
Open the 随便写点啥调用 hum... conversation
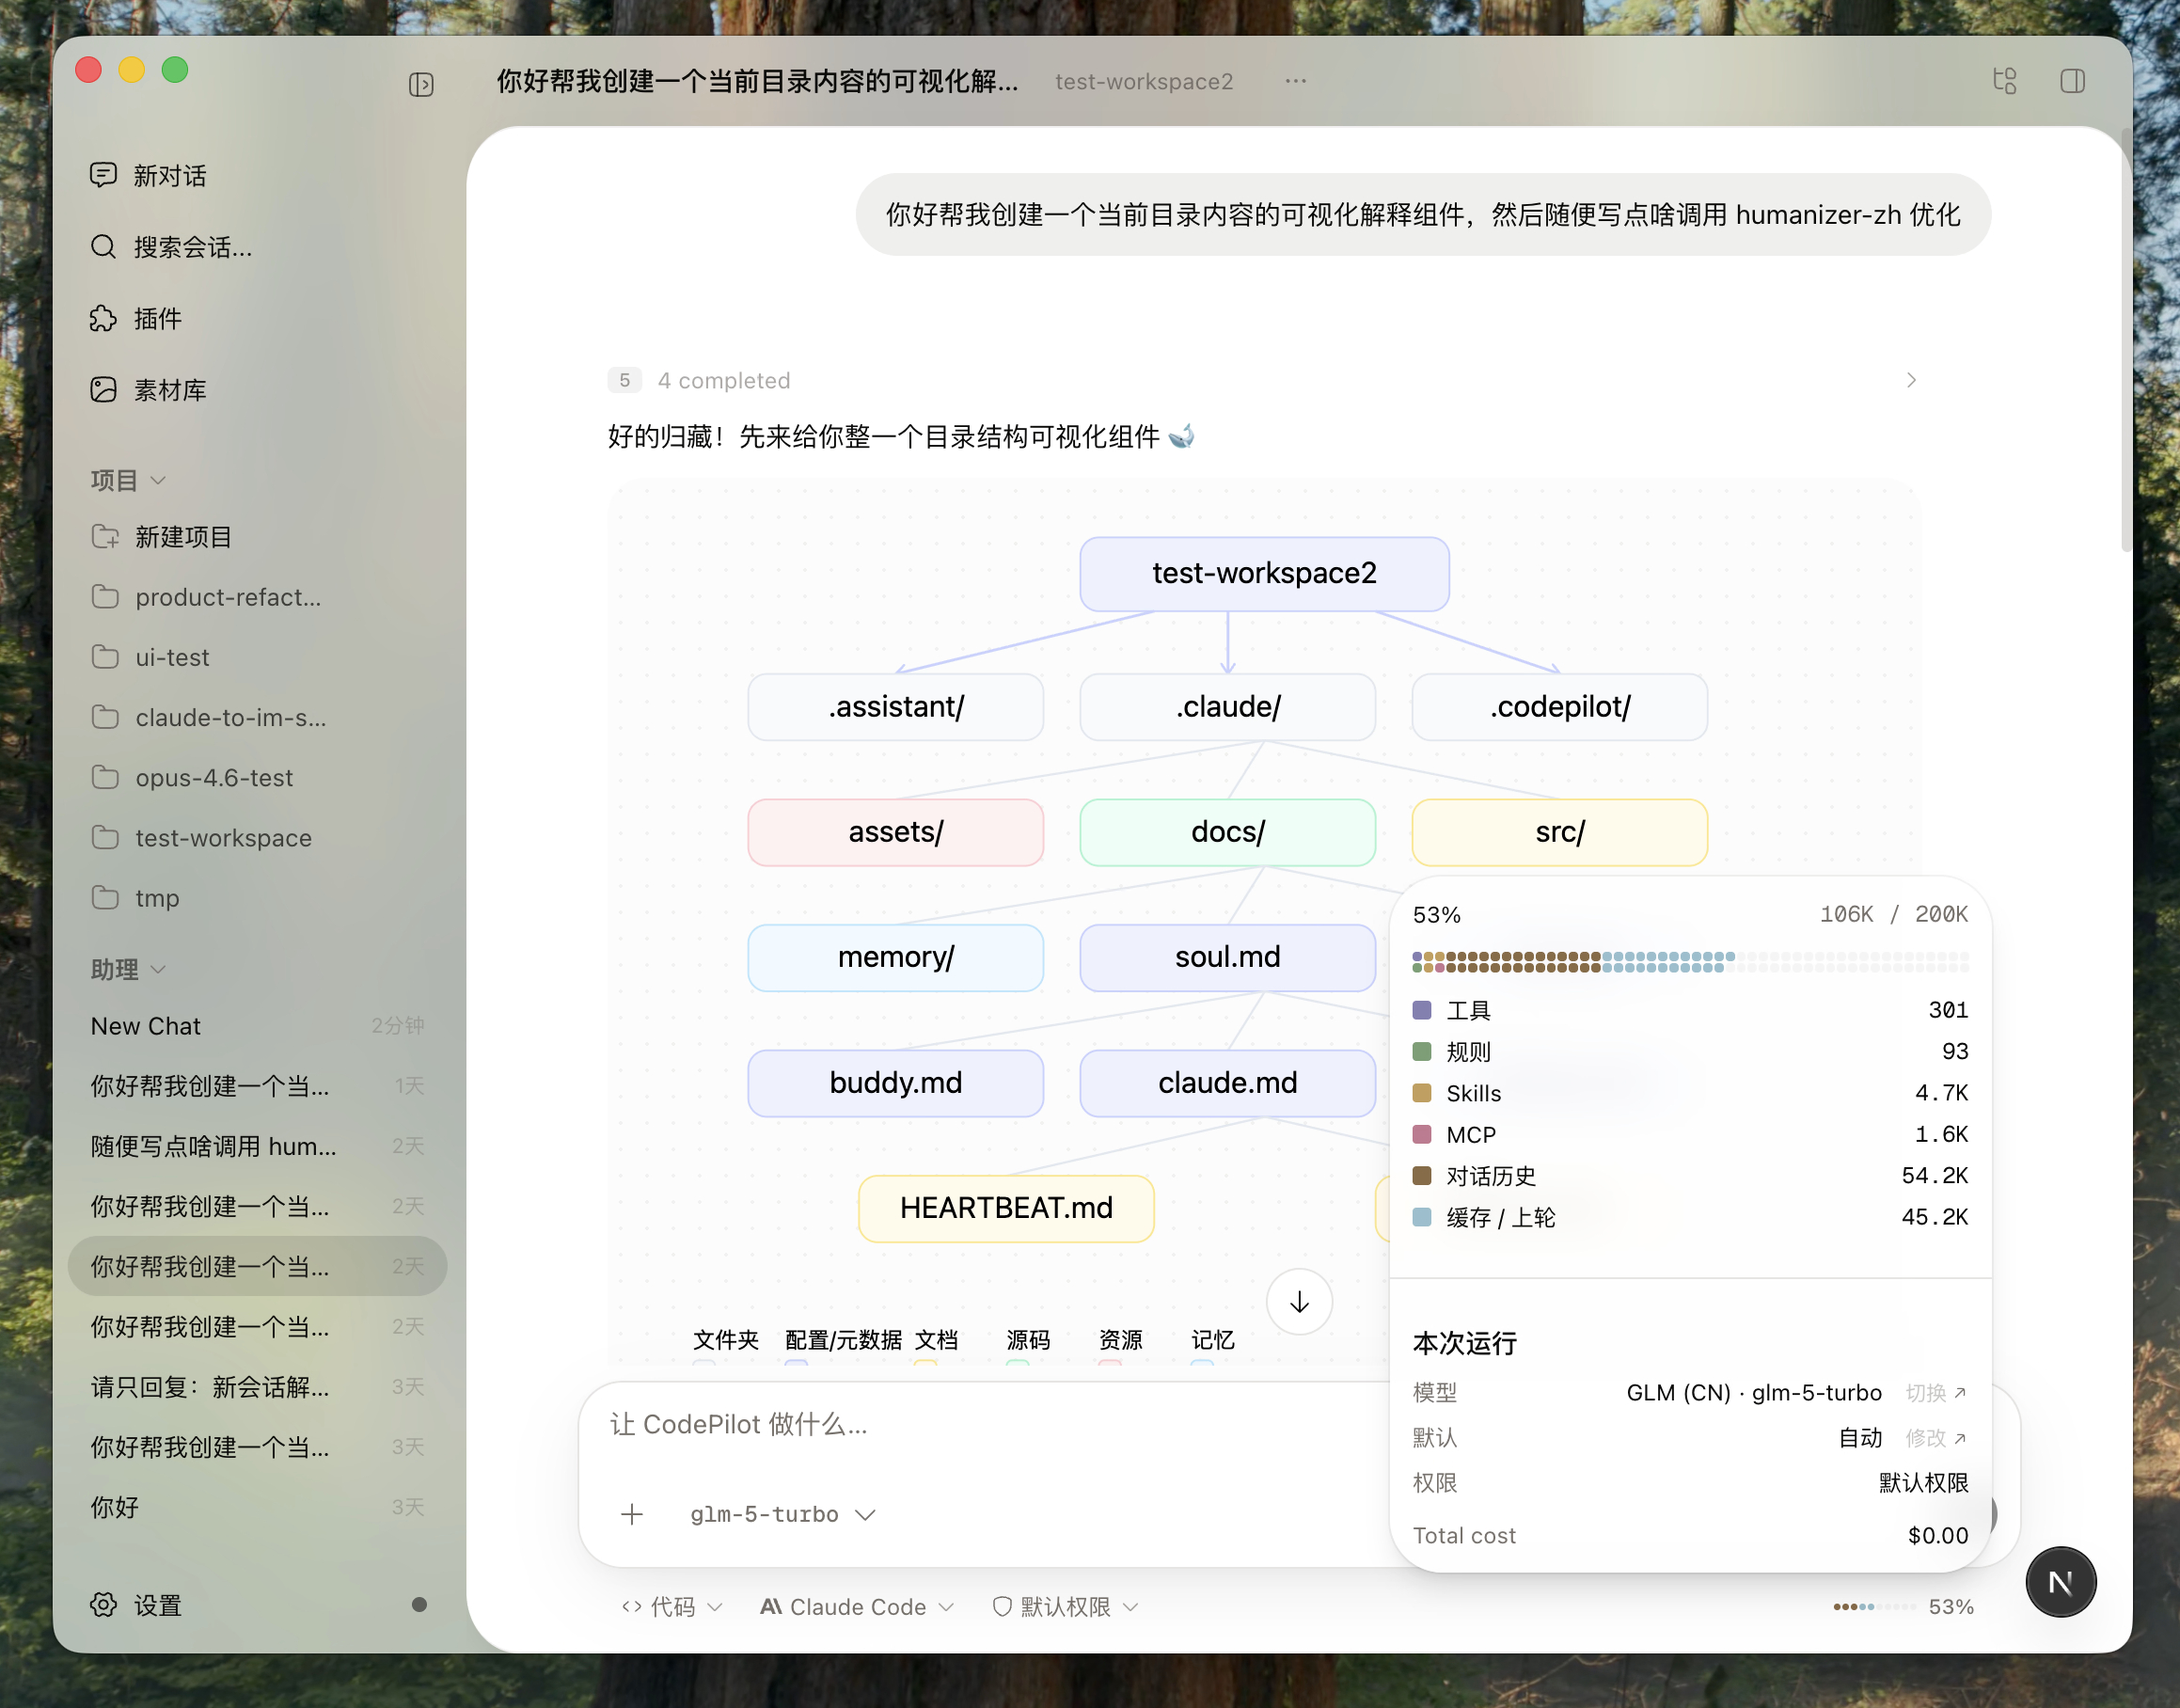point(258,1145)
